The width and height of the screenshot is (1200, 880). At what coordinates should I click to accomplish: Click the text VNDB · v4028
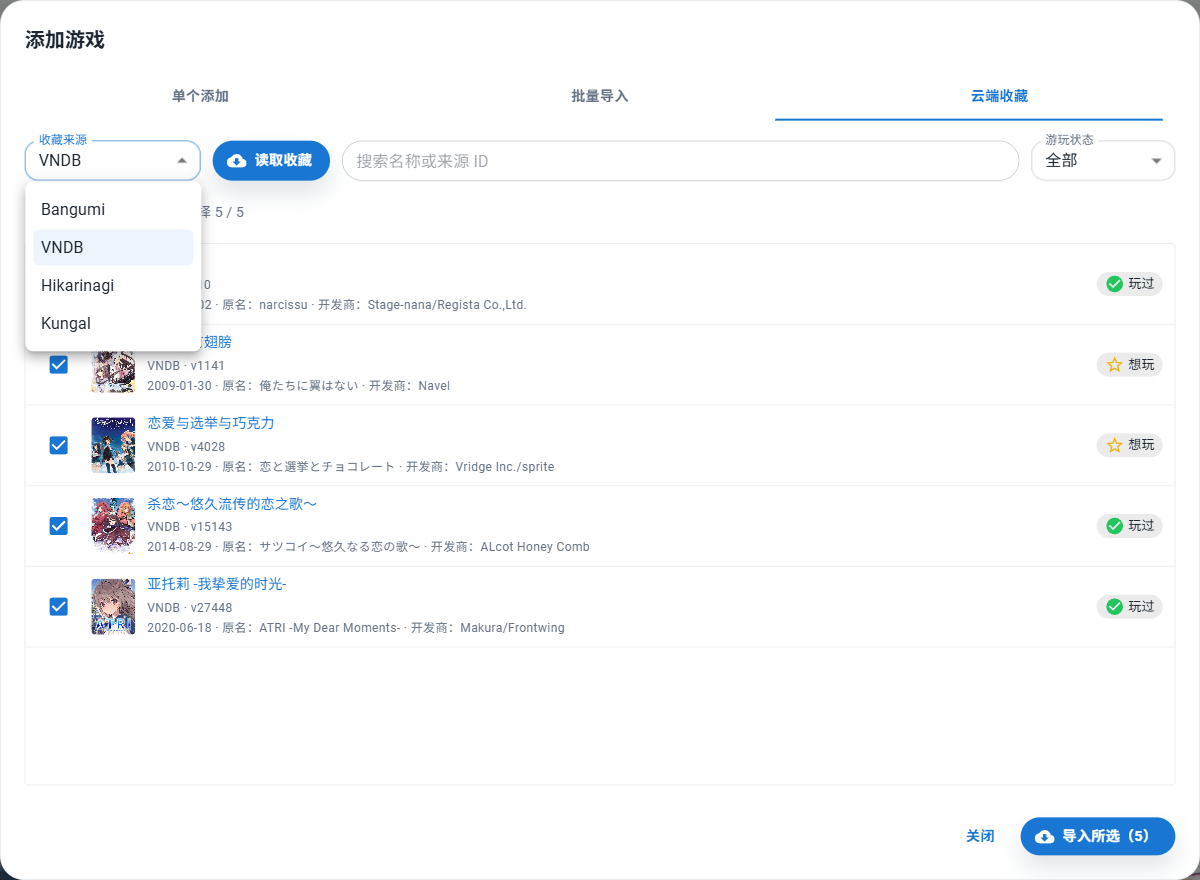[186, 446]
